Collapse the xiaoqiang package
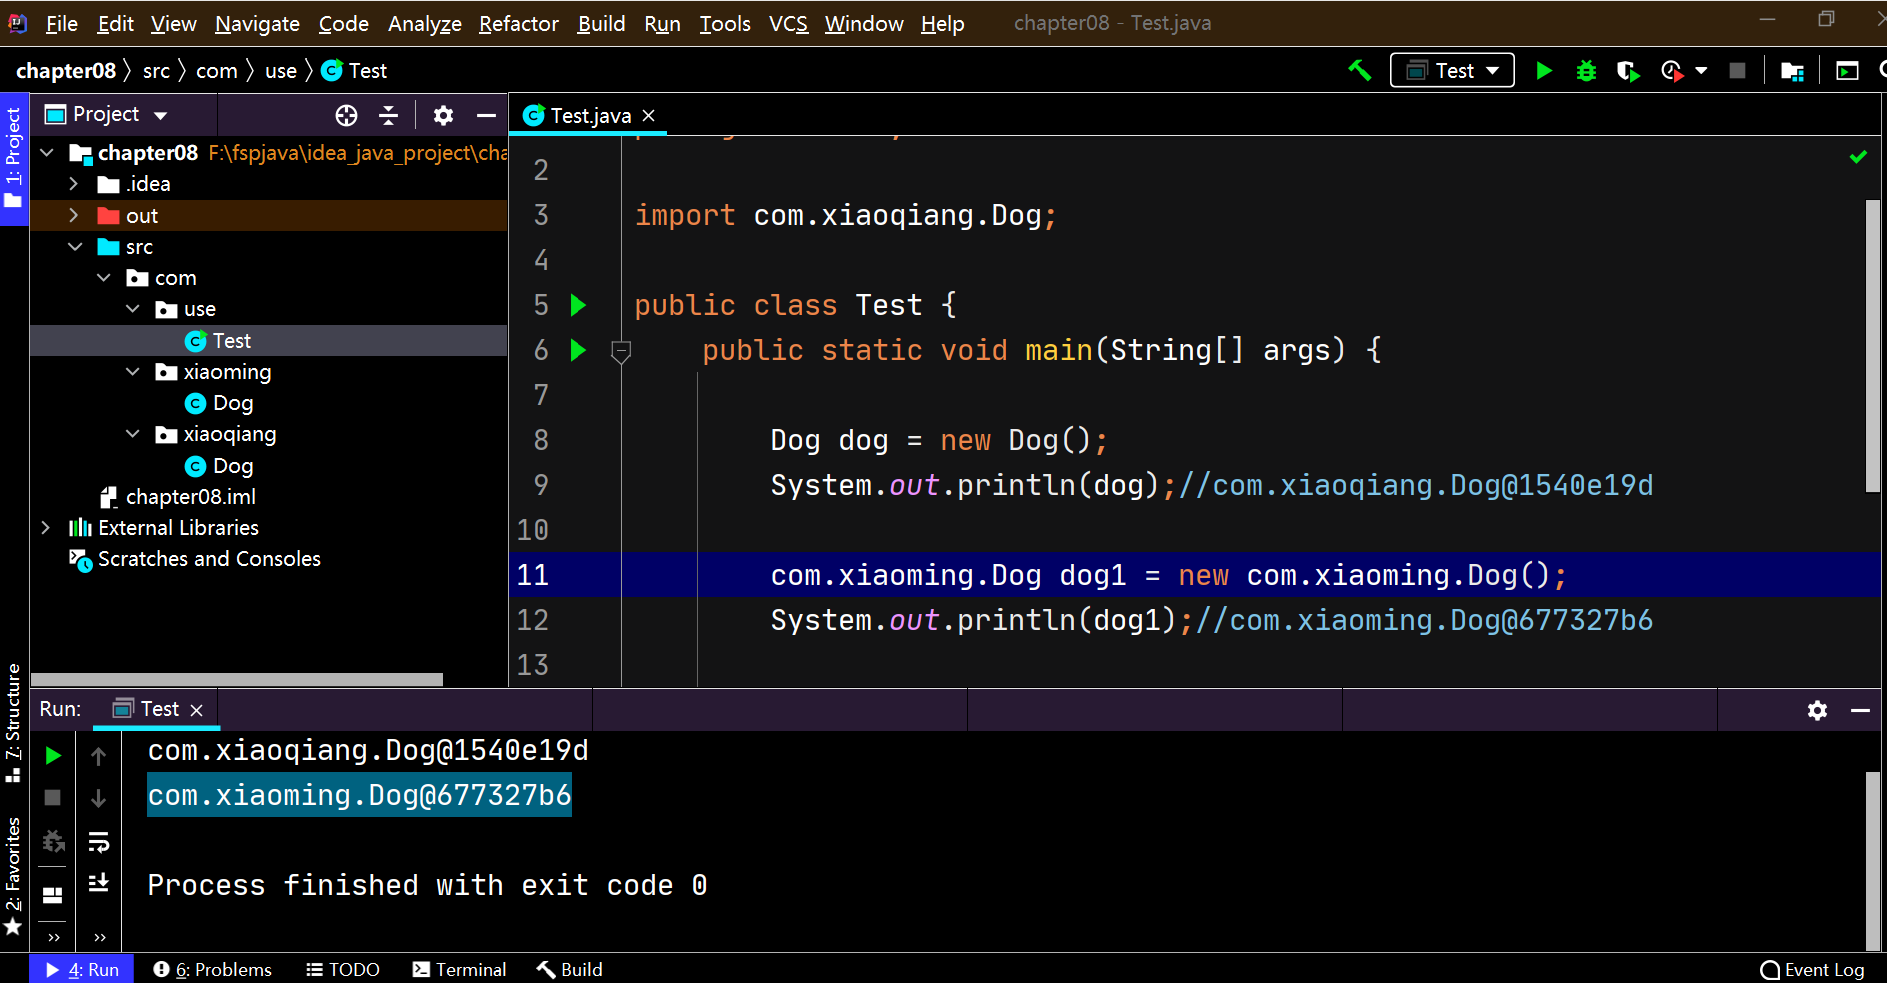 point(133,433)
